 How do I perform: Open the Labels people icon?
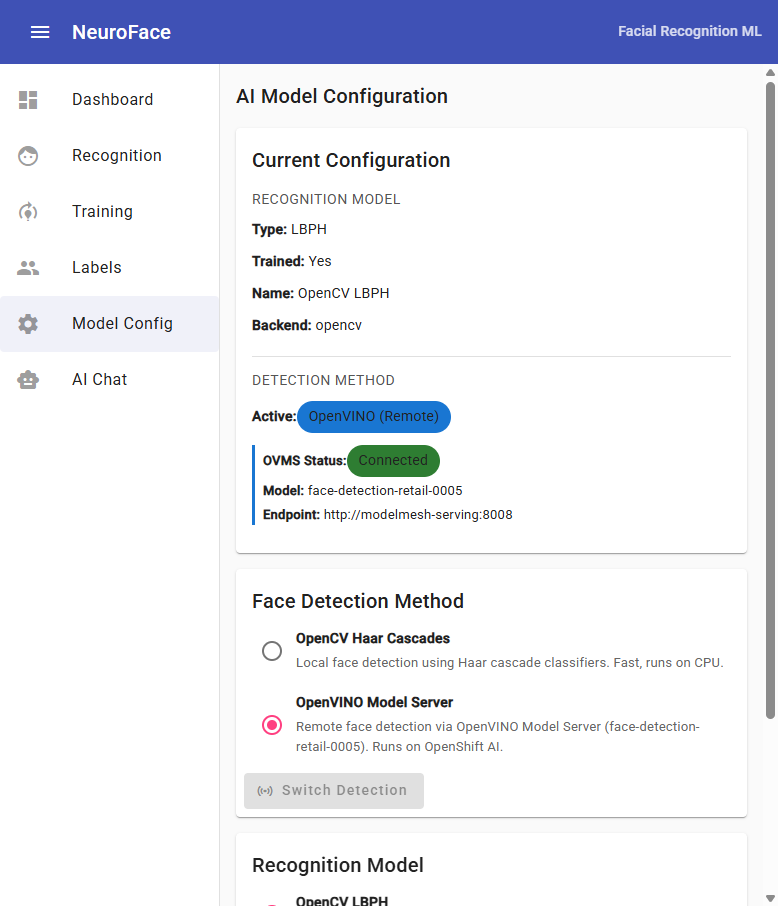click(28, 268)
